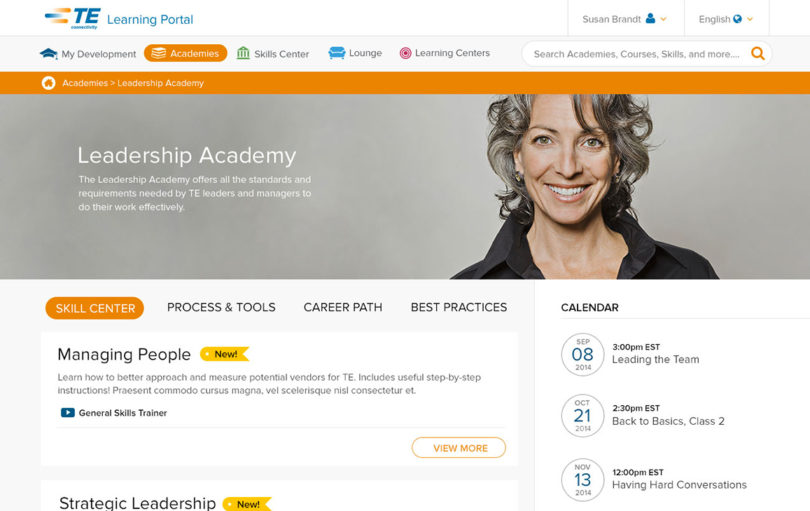The width and height of the screenshot is (810, 511).
Task: Expand the Susan Brandt account dropdown arrow
Action: (663, 19)
